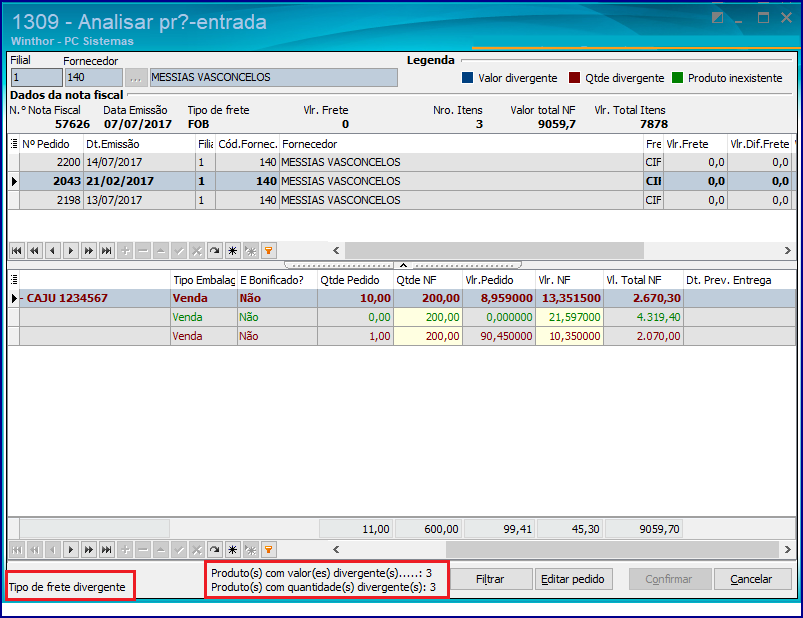Go to previous record in orders grid navigator
The width and height of the screenshot is (803, 618).
pos(52,250)
